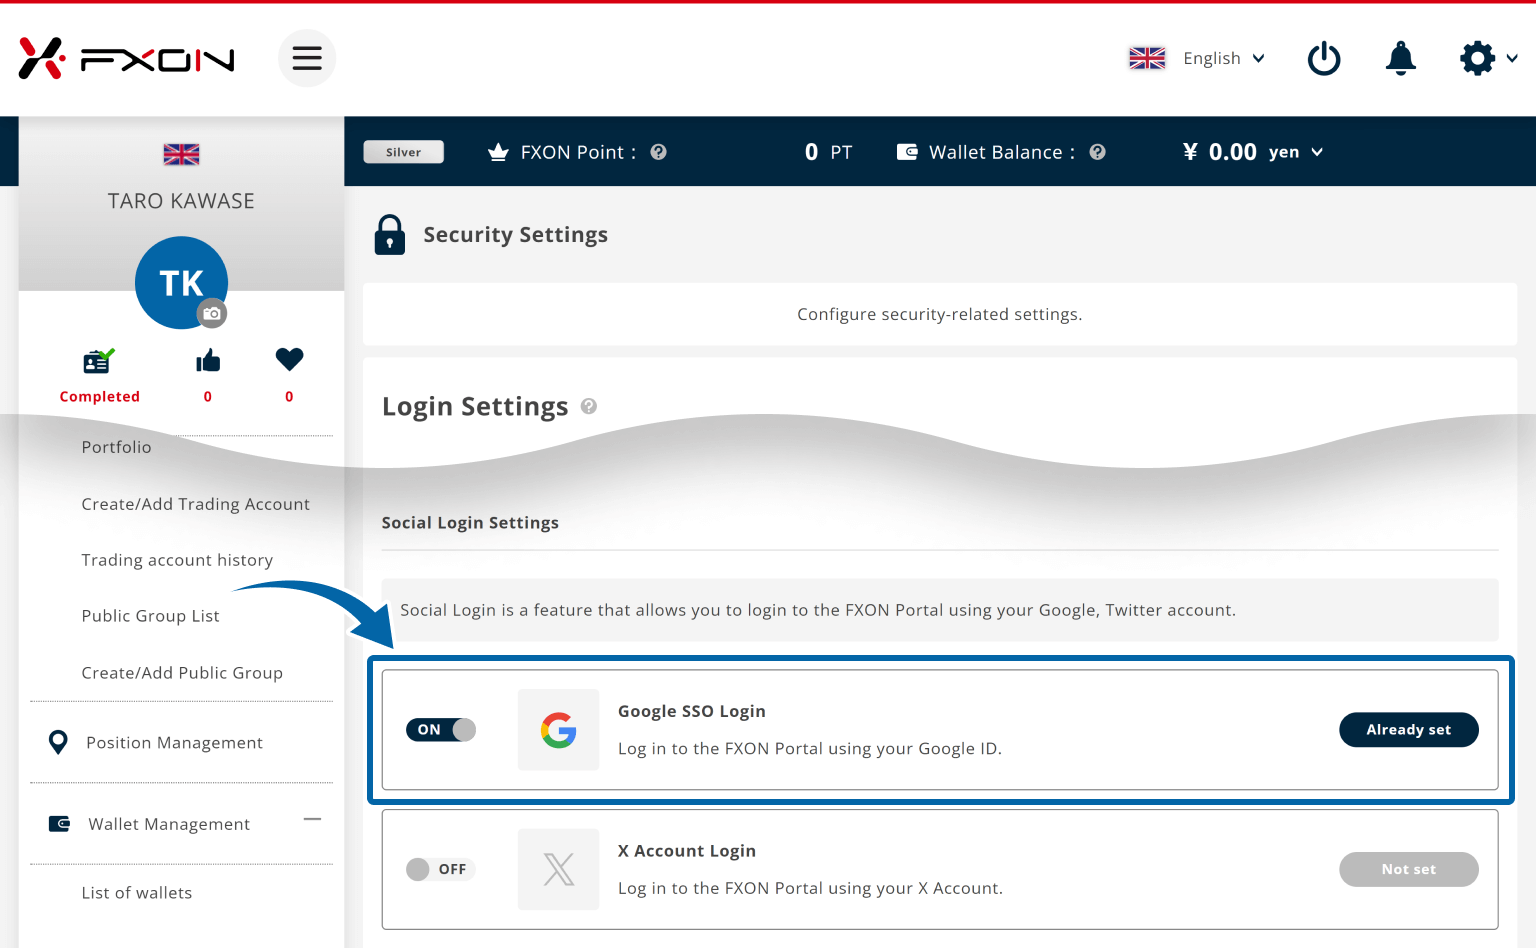Screen dimensions: 1536x948
Task: Click the Security Settings lock icon
Action: coord(390,235)
